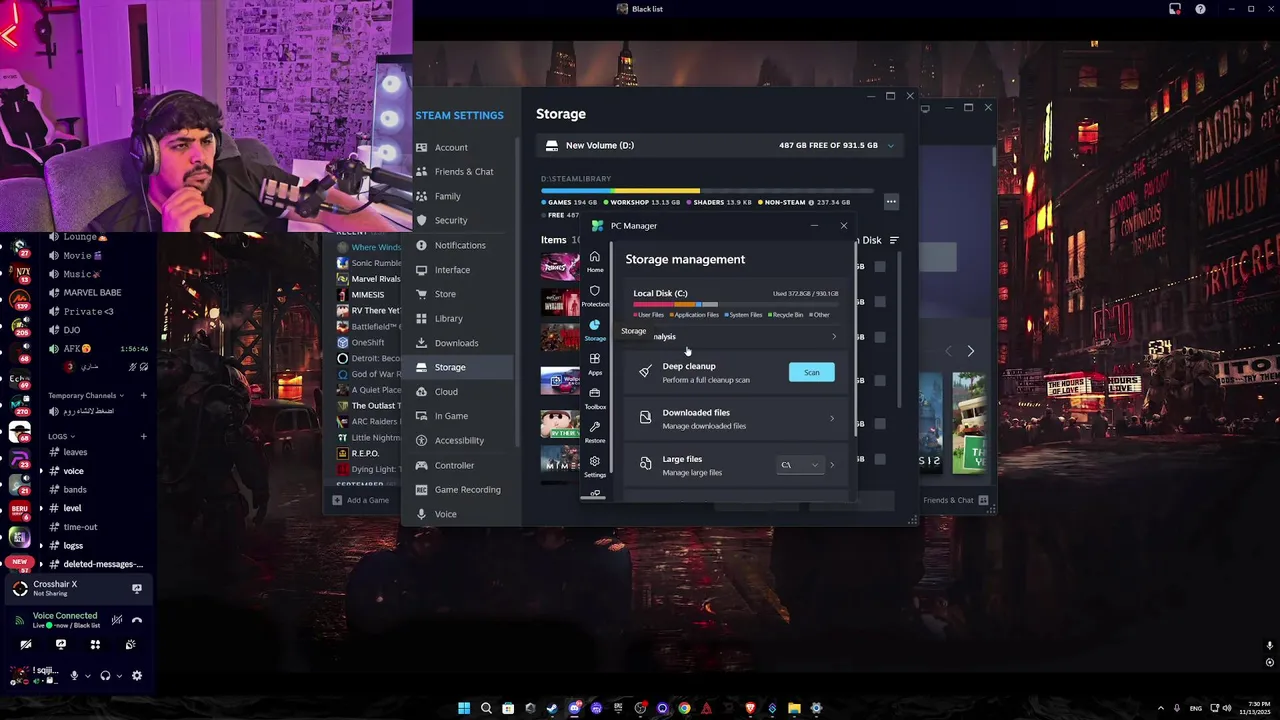
Task: Open Discord activities launcher icon
Action: point(95,645)
